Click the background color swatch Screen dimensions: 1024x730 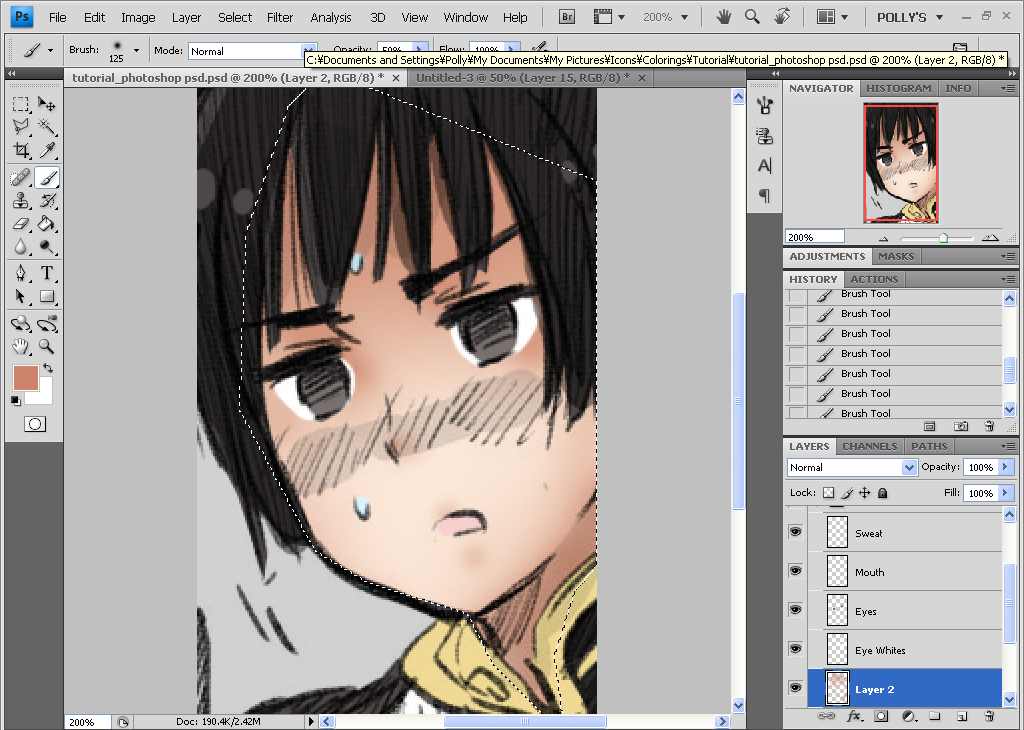click(x=44, y=395)
